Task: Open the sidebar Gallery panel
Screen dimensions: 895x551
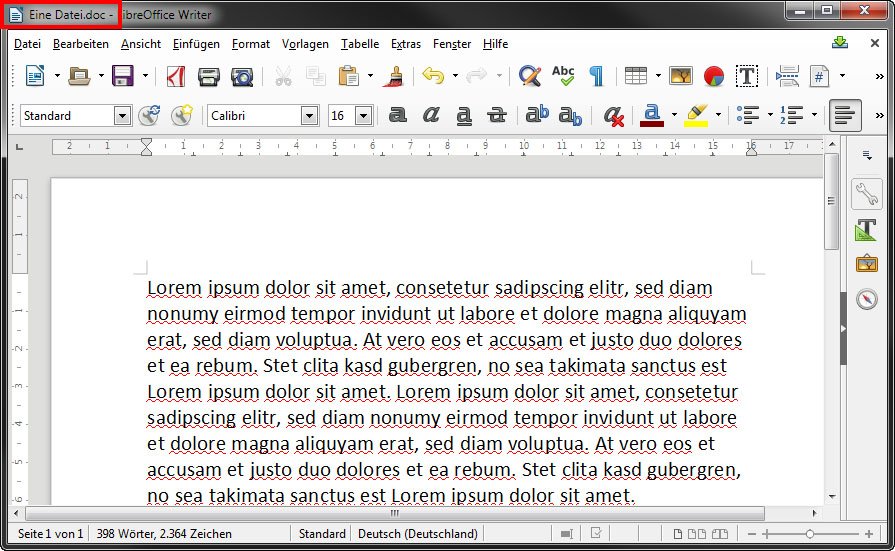Action: coord(866,264)
